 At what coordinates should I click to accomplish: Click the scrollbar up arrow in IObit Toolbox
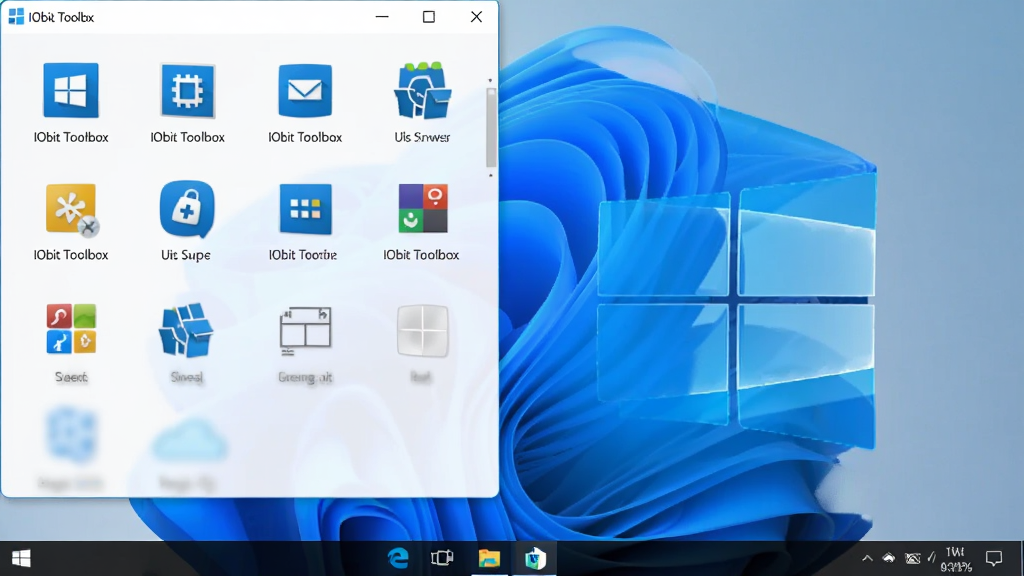[490, 80]
